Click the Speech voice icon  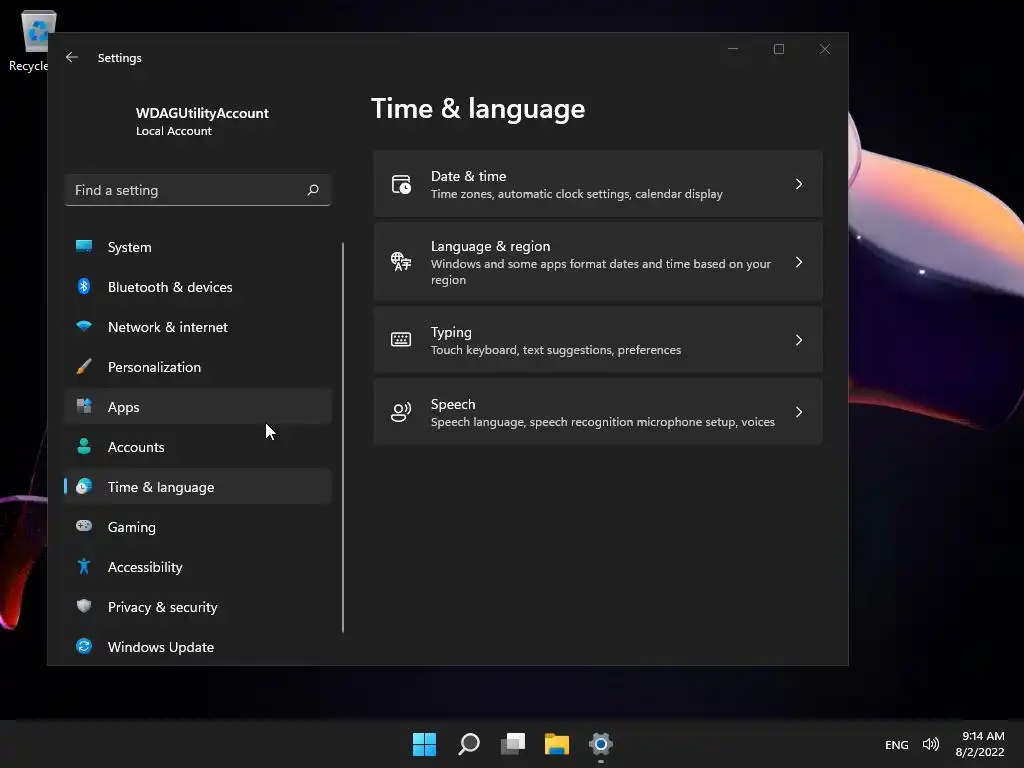(401, 412)
